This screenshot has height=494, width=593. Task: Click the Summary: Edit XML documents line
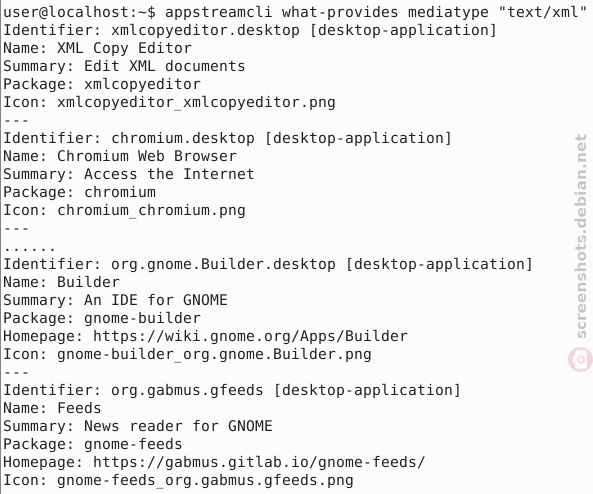coord(124,66)
